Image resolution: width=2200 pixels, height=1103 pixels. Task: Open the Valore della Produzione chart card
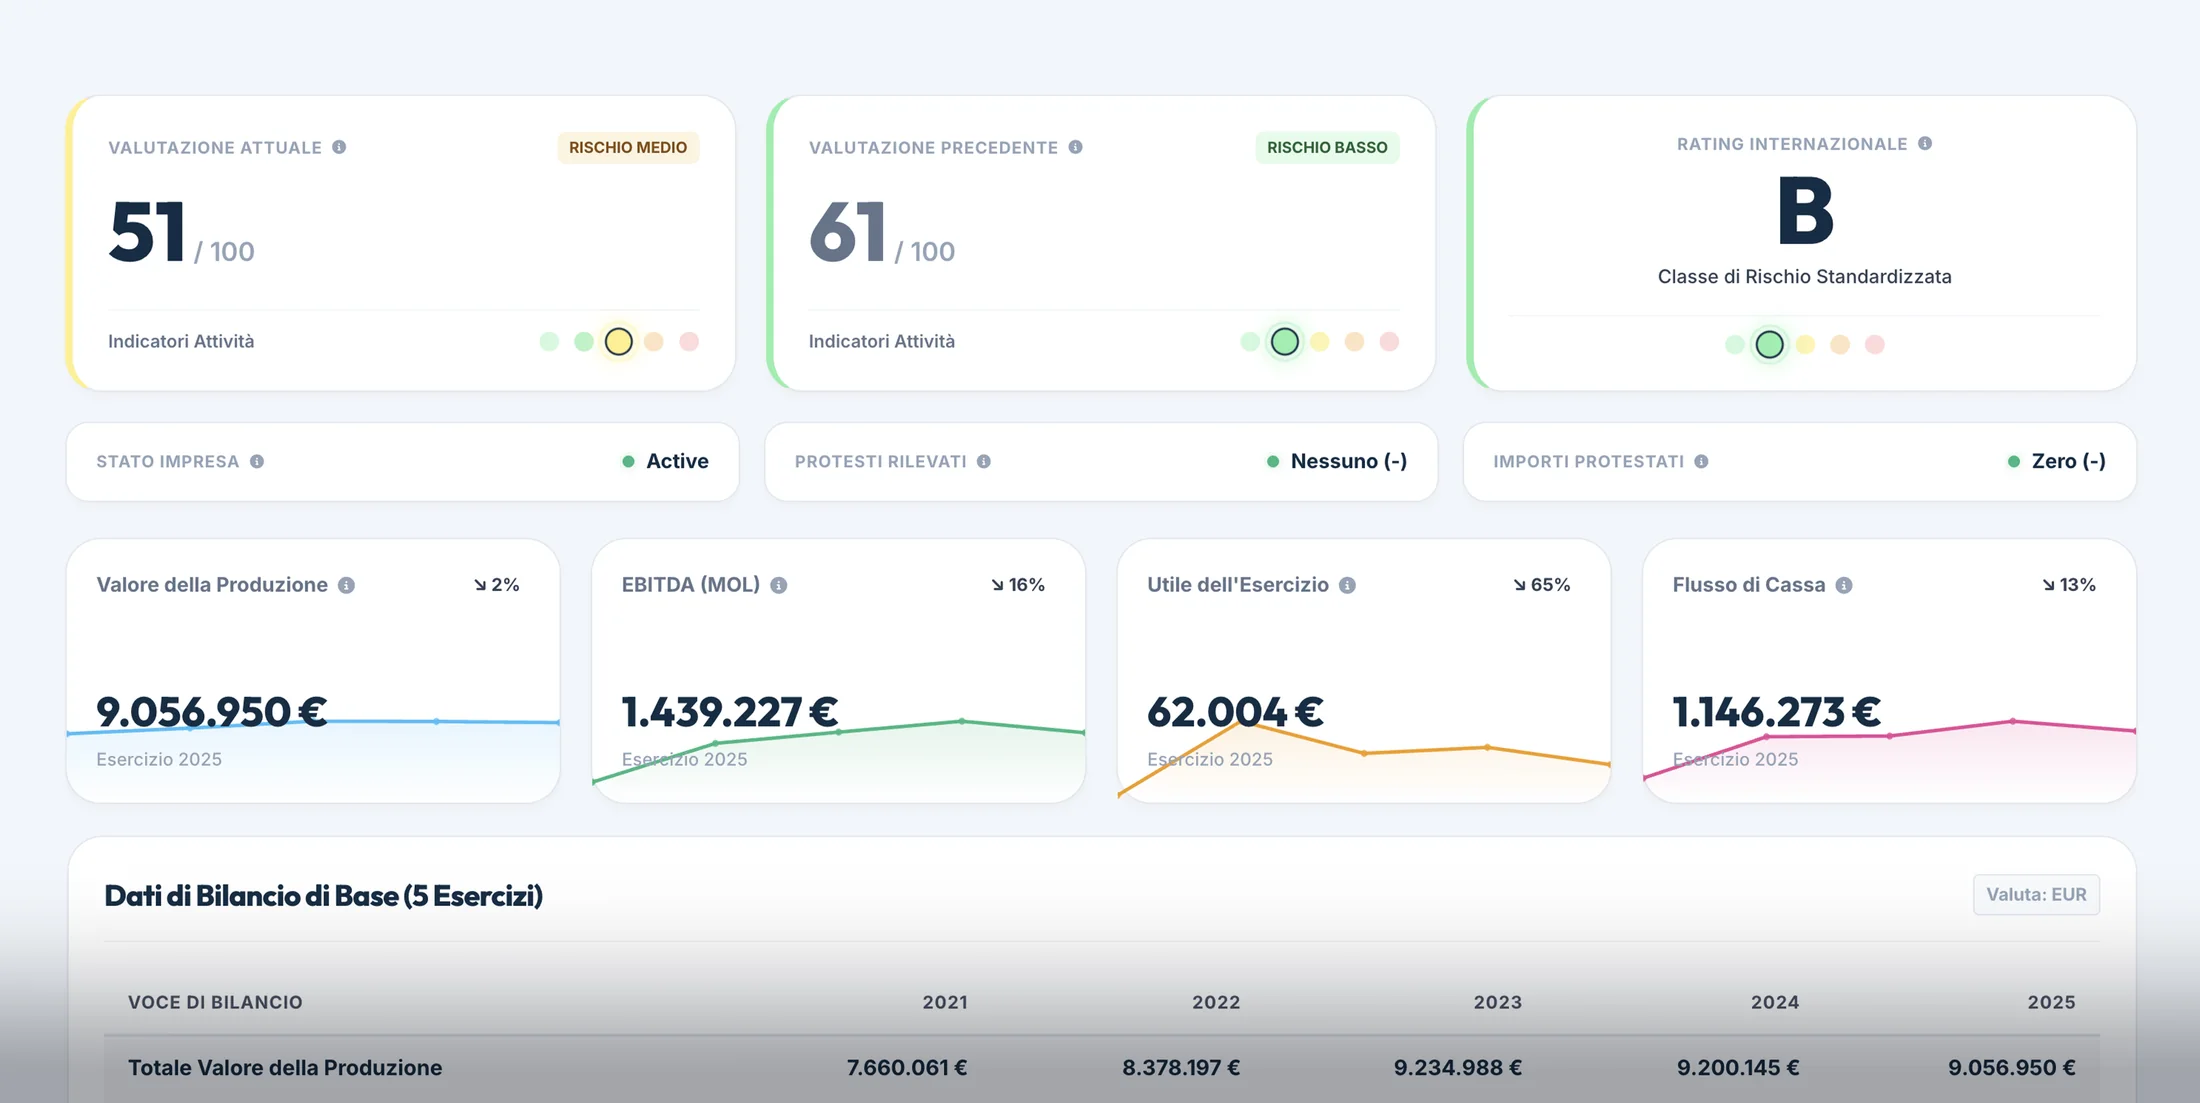tap(313, 671)
